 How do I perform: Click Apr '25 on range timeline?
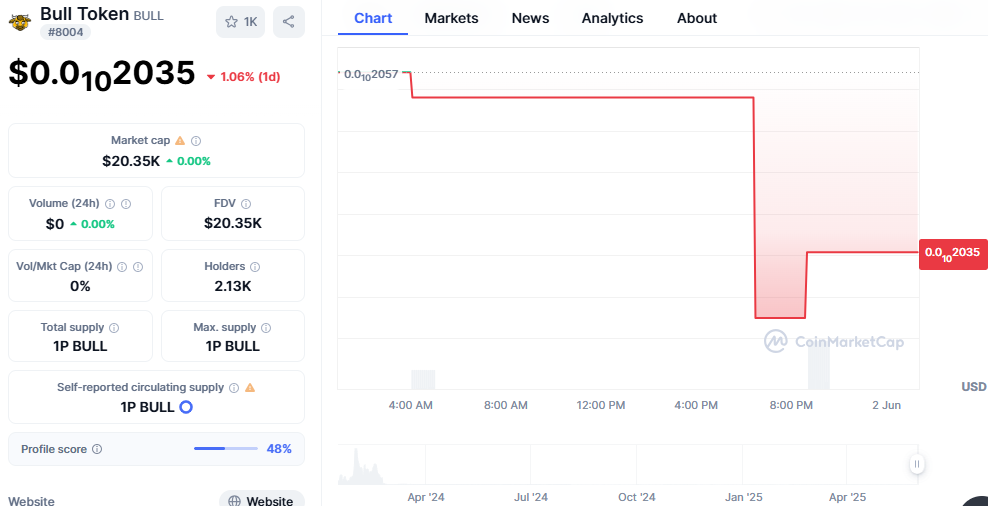(847, 497)
